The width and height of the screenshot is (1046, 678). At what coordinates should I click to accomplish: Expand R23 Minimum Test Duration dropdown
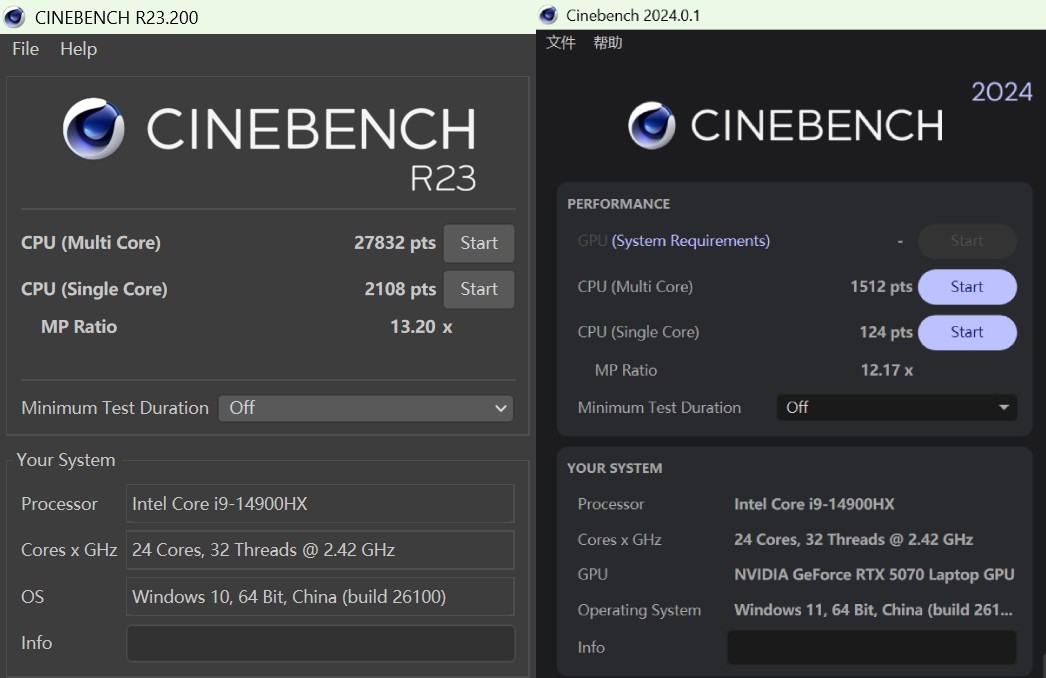point(365,408)
